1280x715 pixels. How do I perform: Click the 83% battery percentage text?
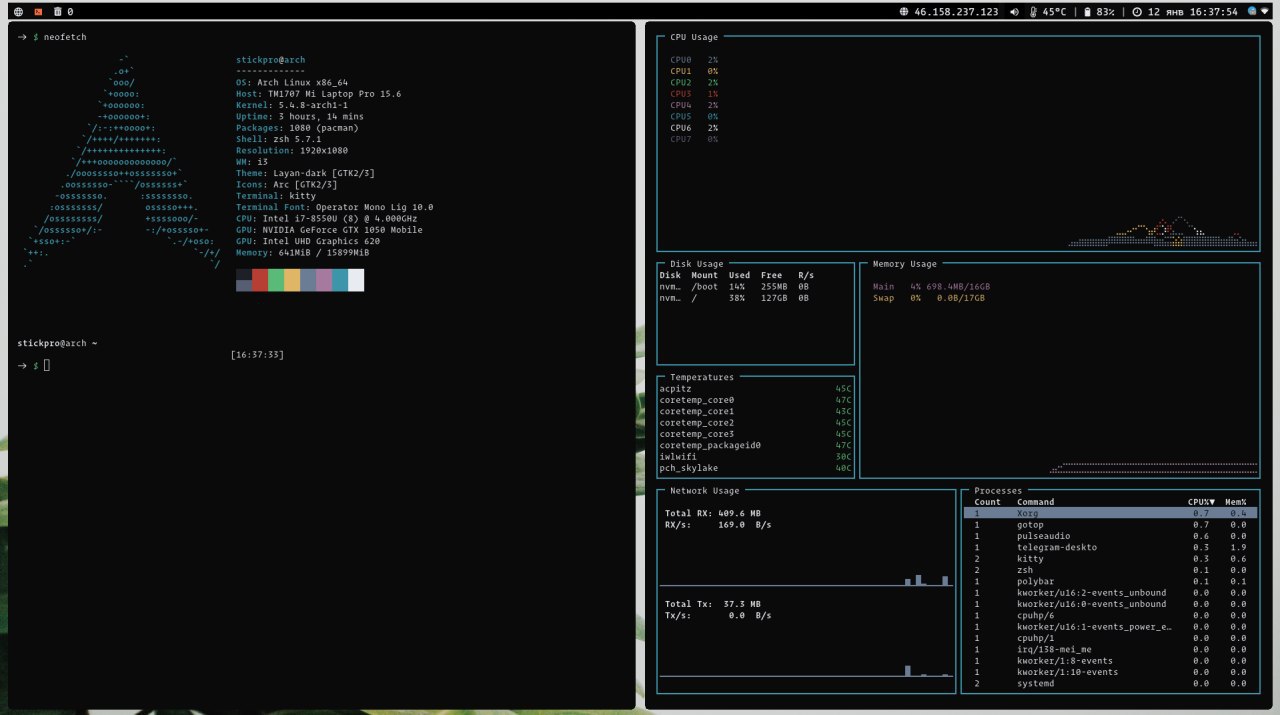coord(1105,12)
